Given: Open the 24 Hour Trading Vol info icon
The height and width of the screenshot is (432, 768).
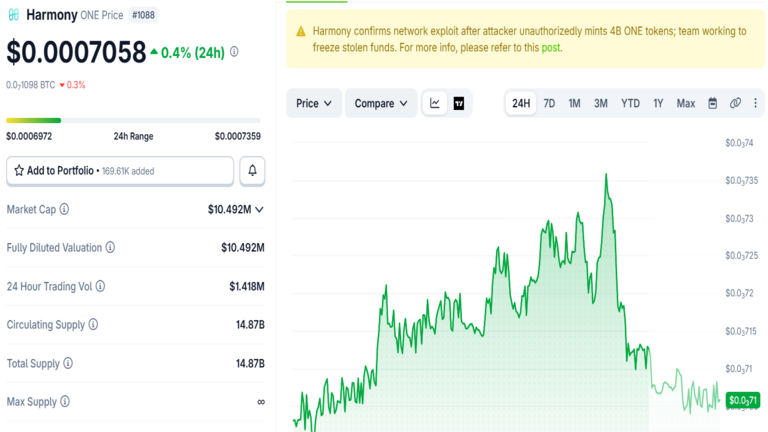Looking at the screenshot, I should [x=100, y=286].
